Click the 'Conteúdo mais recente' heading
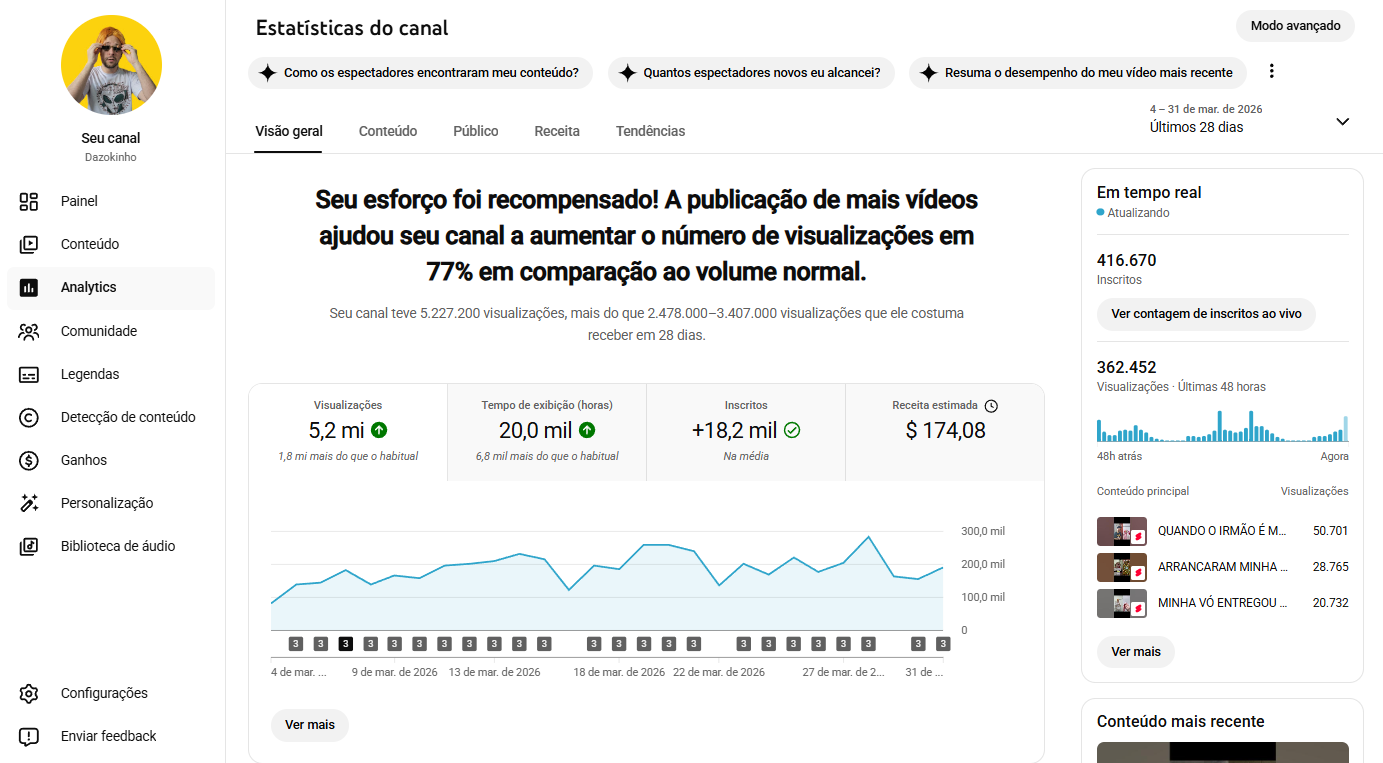This screenshot has width=1383, height=763. [x=1181, y=722]
